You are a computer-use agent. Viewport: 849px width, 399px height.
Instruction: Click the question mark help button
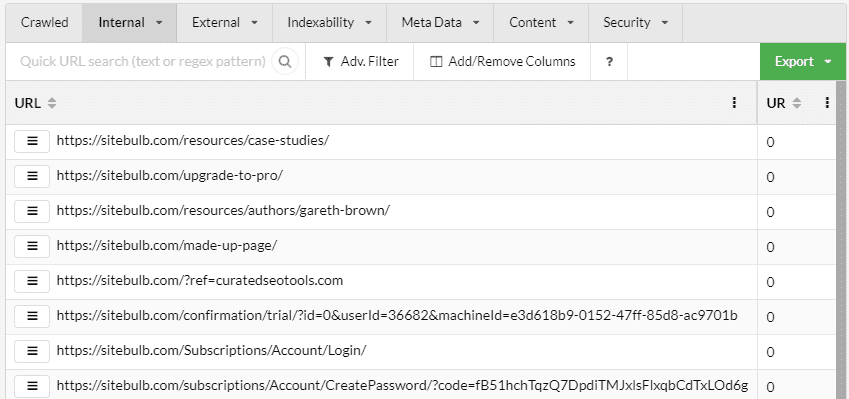pyautogui.click(x=609, y=62)
